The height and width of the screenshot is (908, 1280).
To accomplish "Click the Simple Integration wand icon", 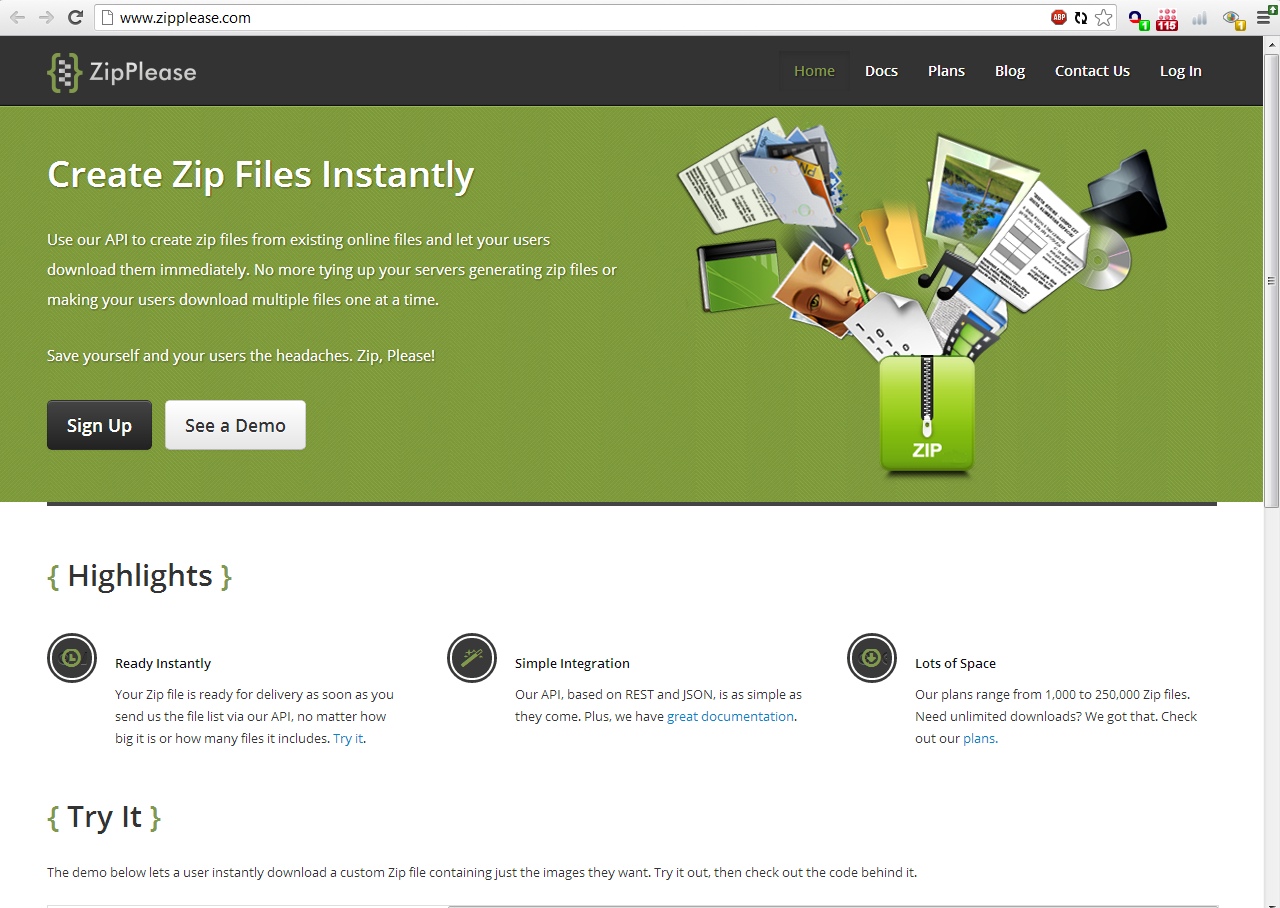I will (472, 658).
